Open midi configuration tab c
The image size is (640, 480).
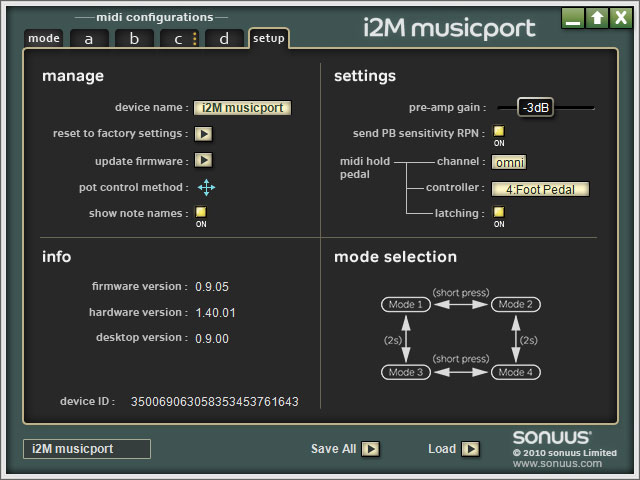(x=179, y=39)
